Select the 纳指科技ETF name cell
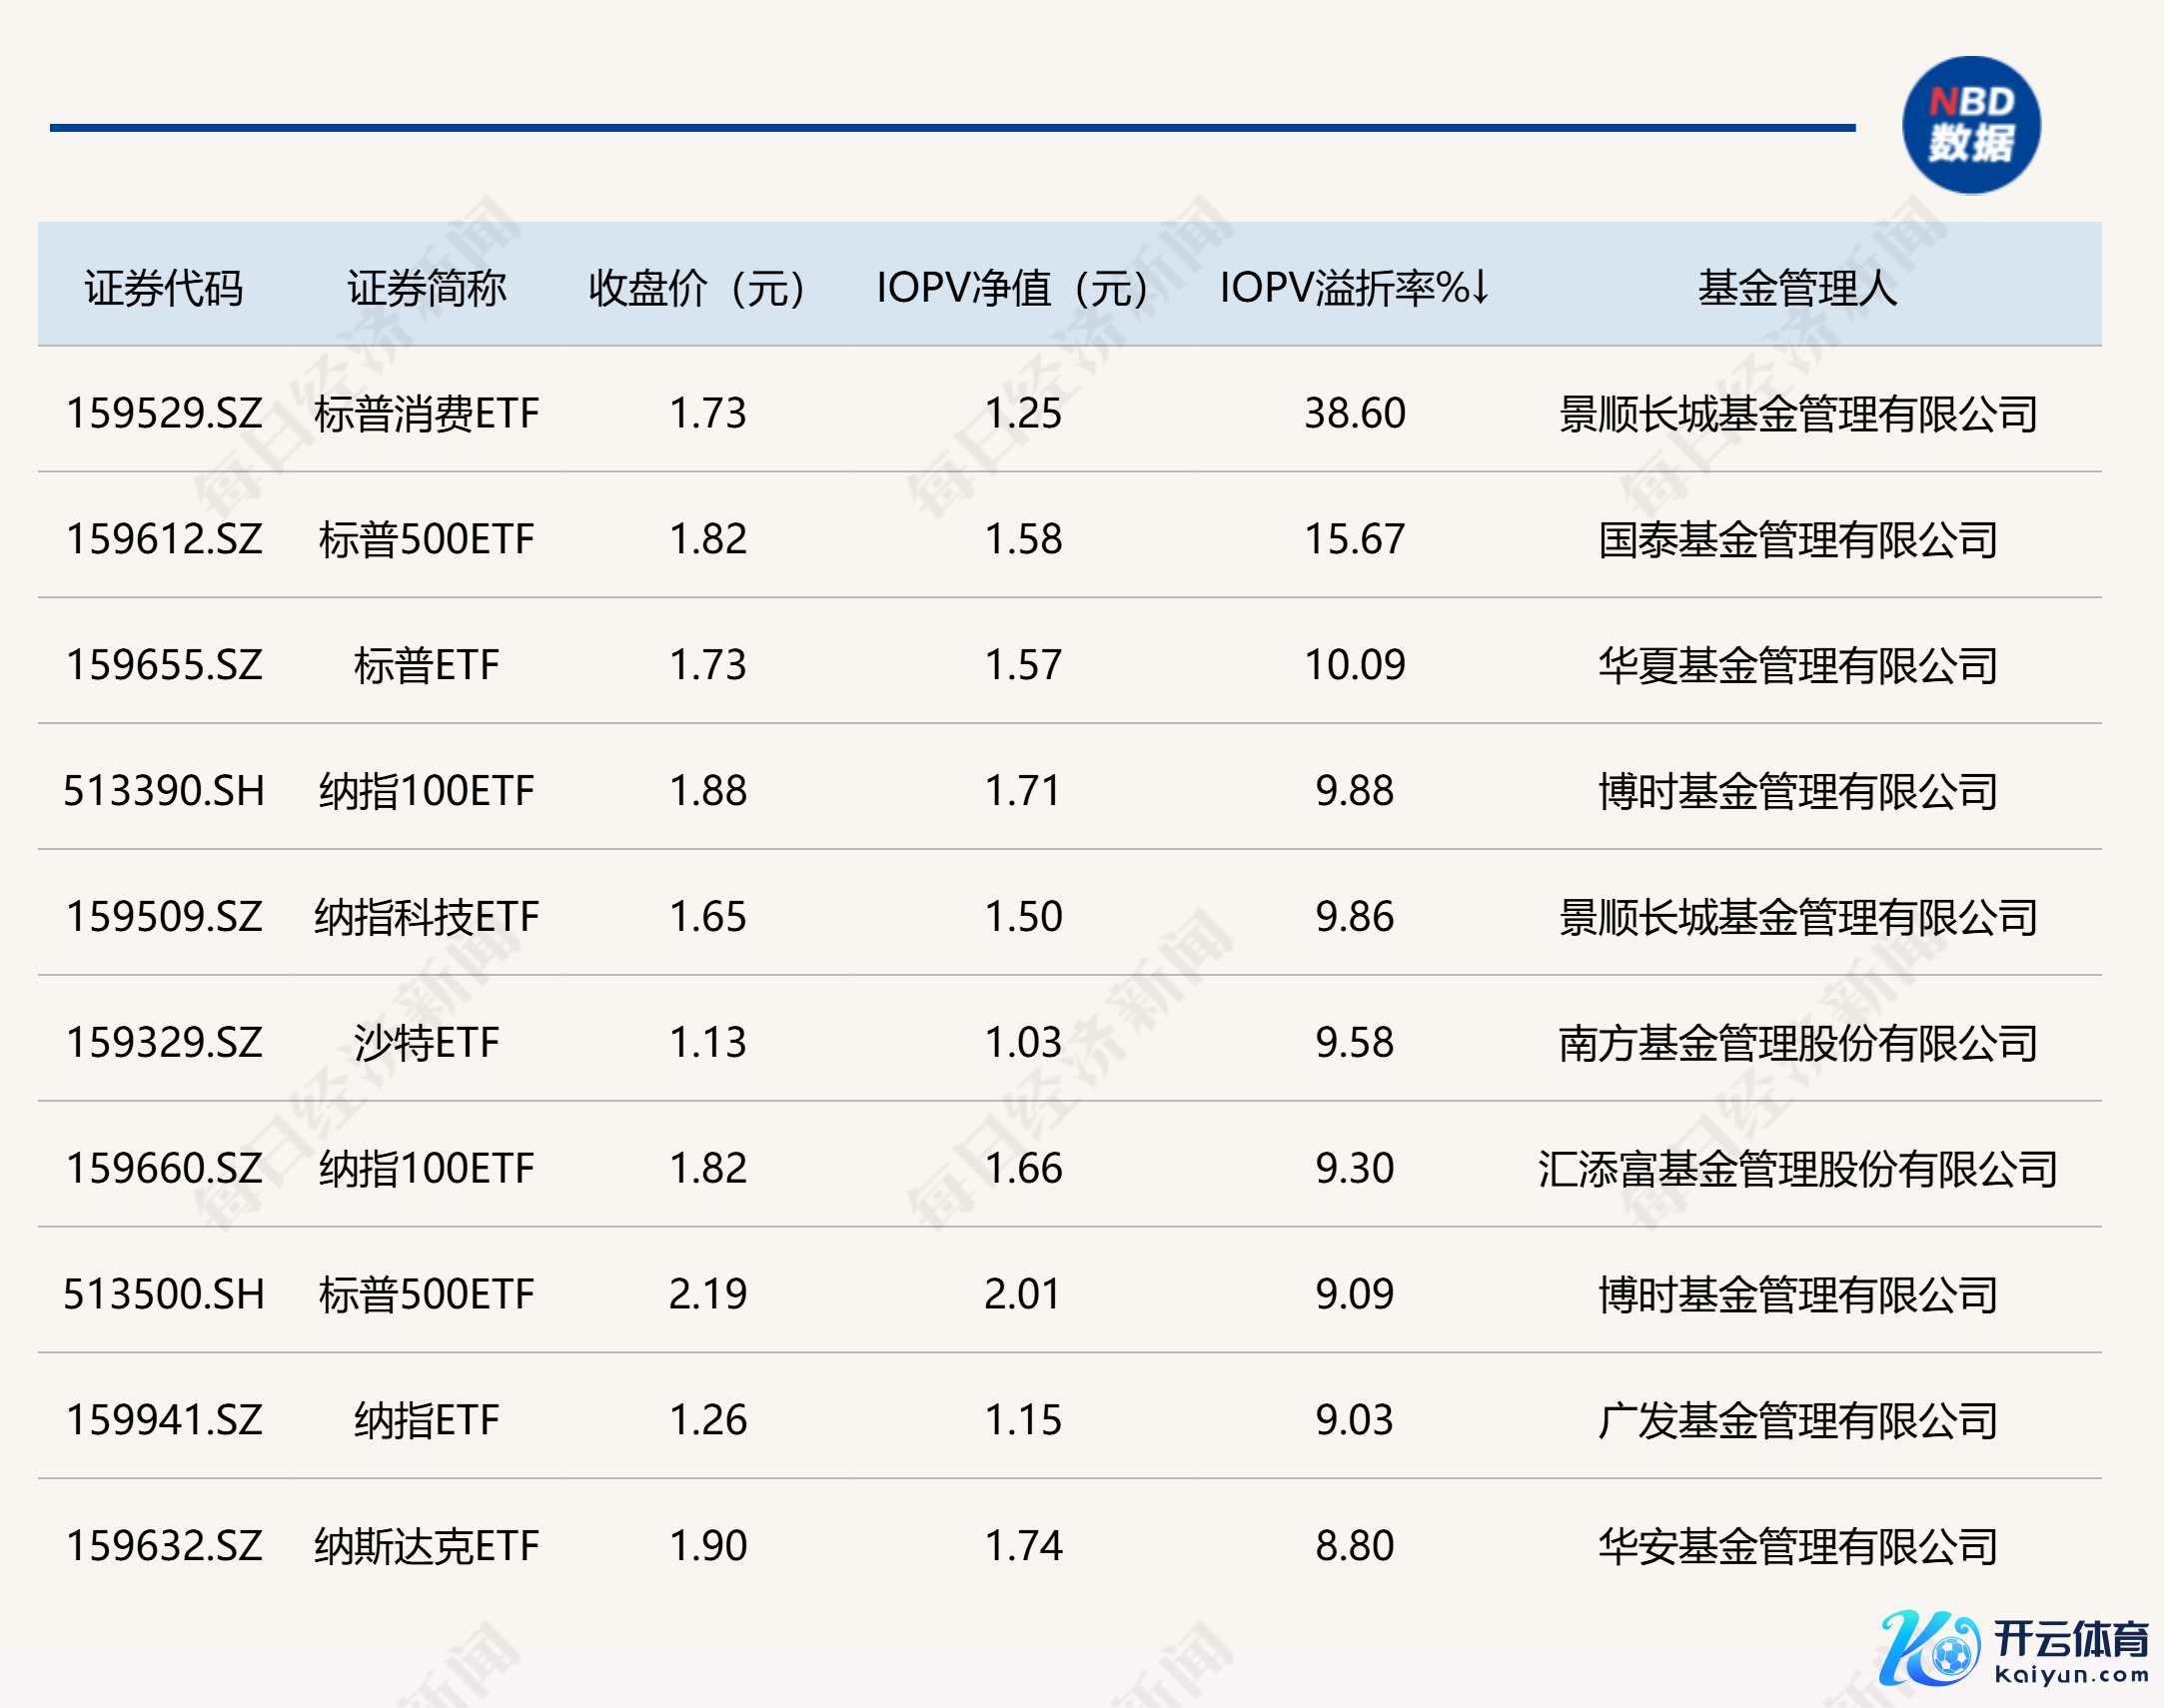Screen dimensions: 2164x1708 (426, 917)
